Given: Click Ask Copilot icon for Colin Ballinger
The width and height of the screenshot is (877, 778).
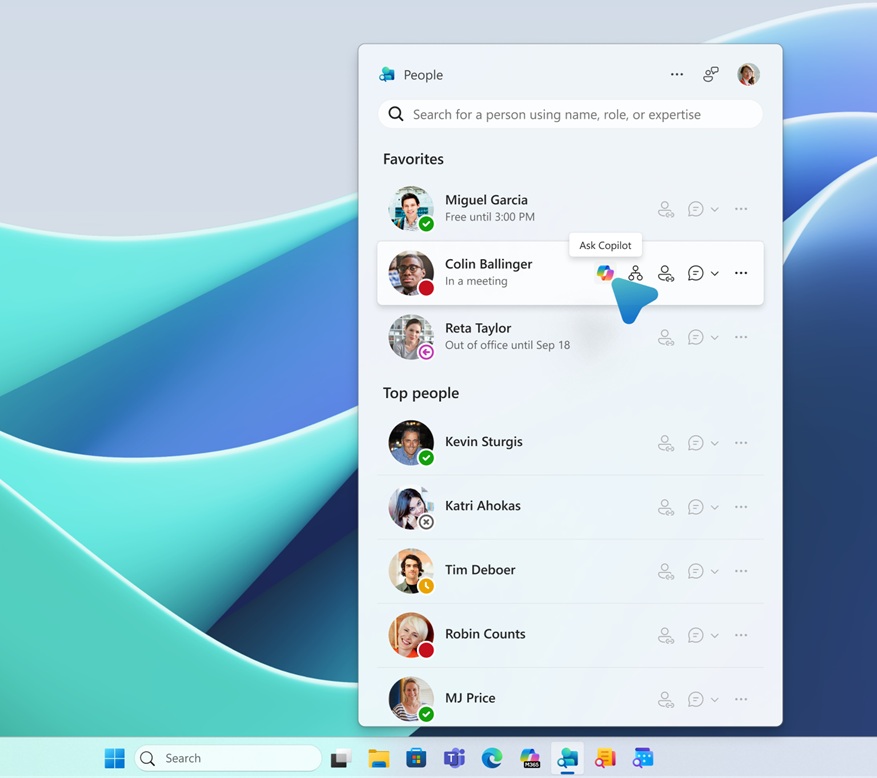Looking at the screenshot, I should (605, 273).
